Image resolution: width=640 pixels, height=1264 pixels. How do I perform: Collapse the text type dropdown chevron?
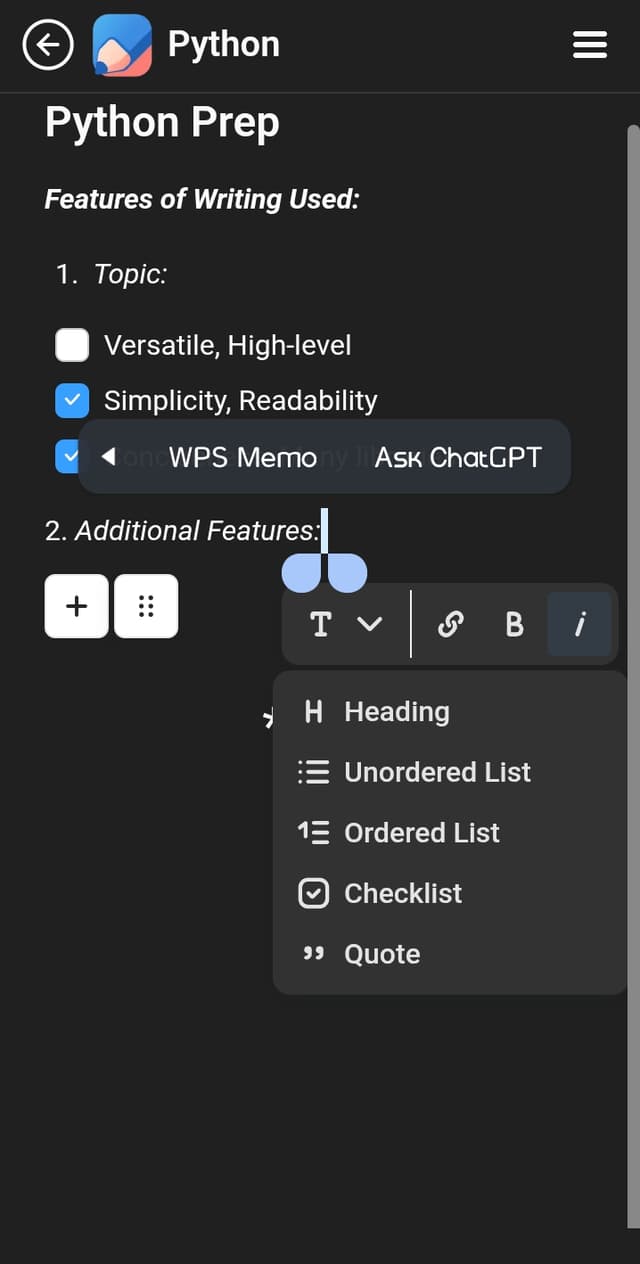pyautogui.click(x=369, y=624)
